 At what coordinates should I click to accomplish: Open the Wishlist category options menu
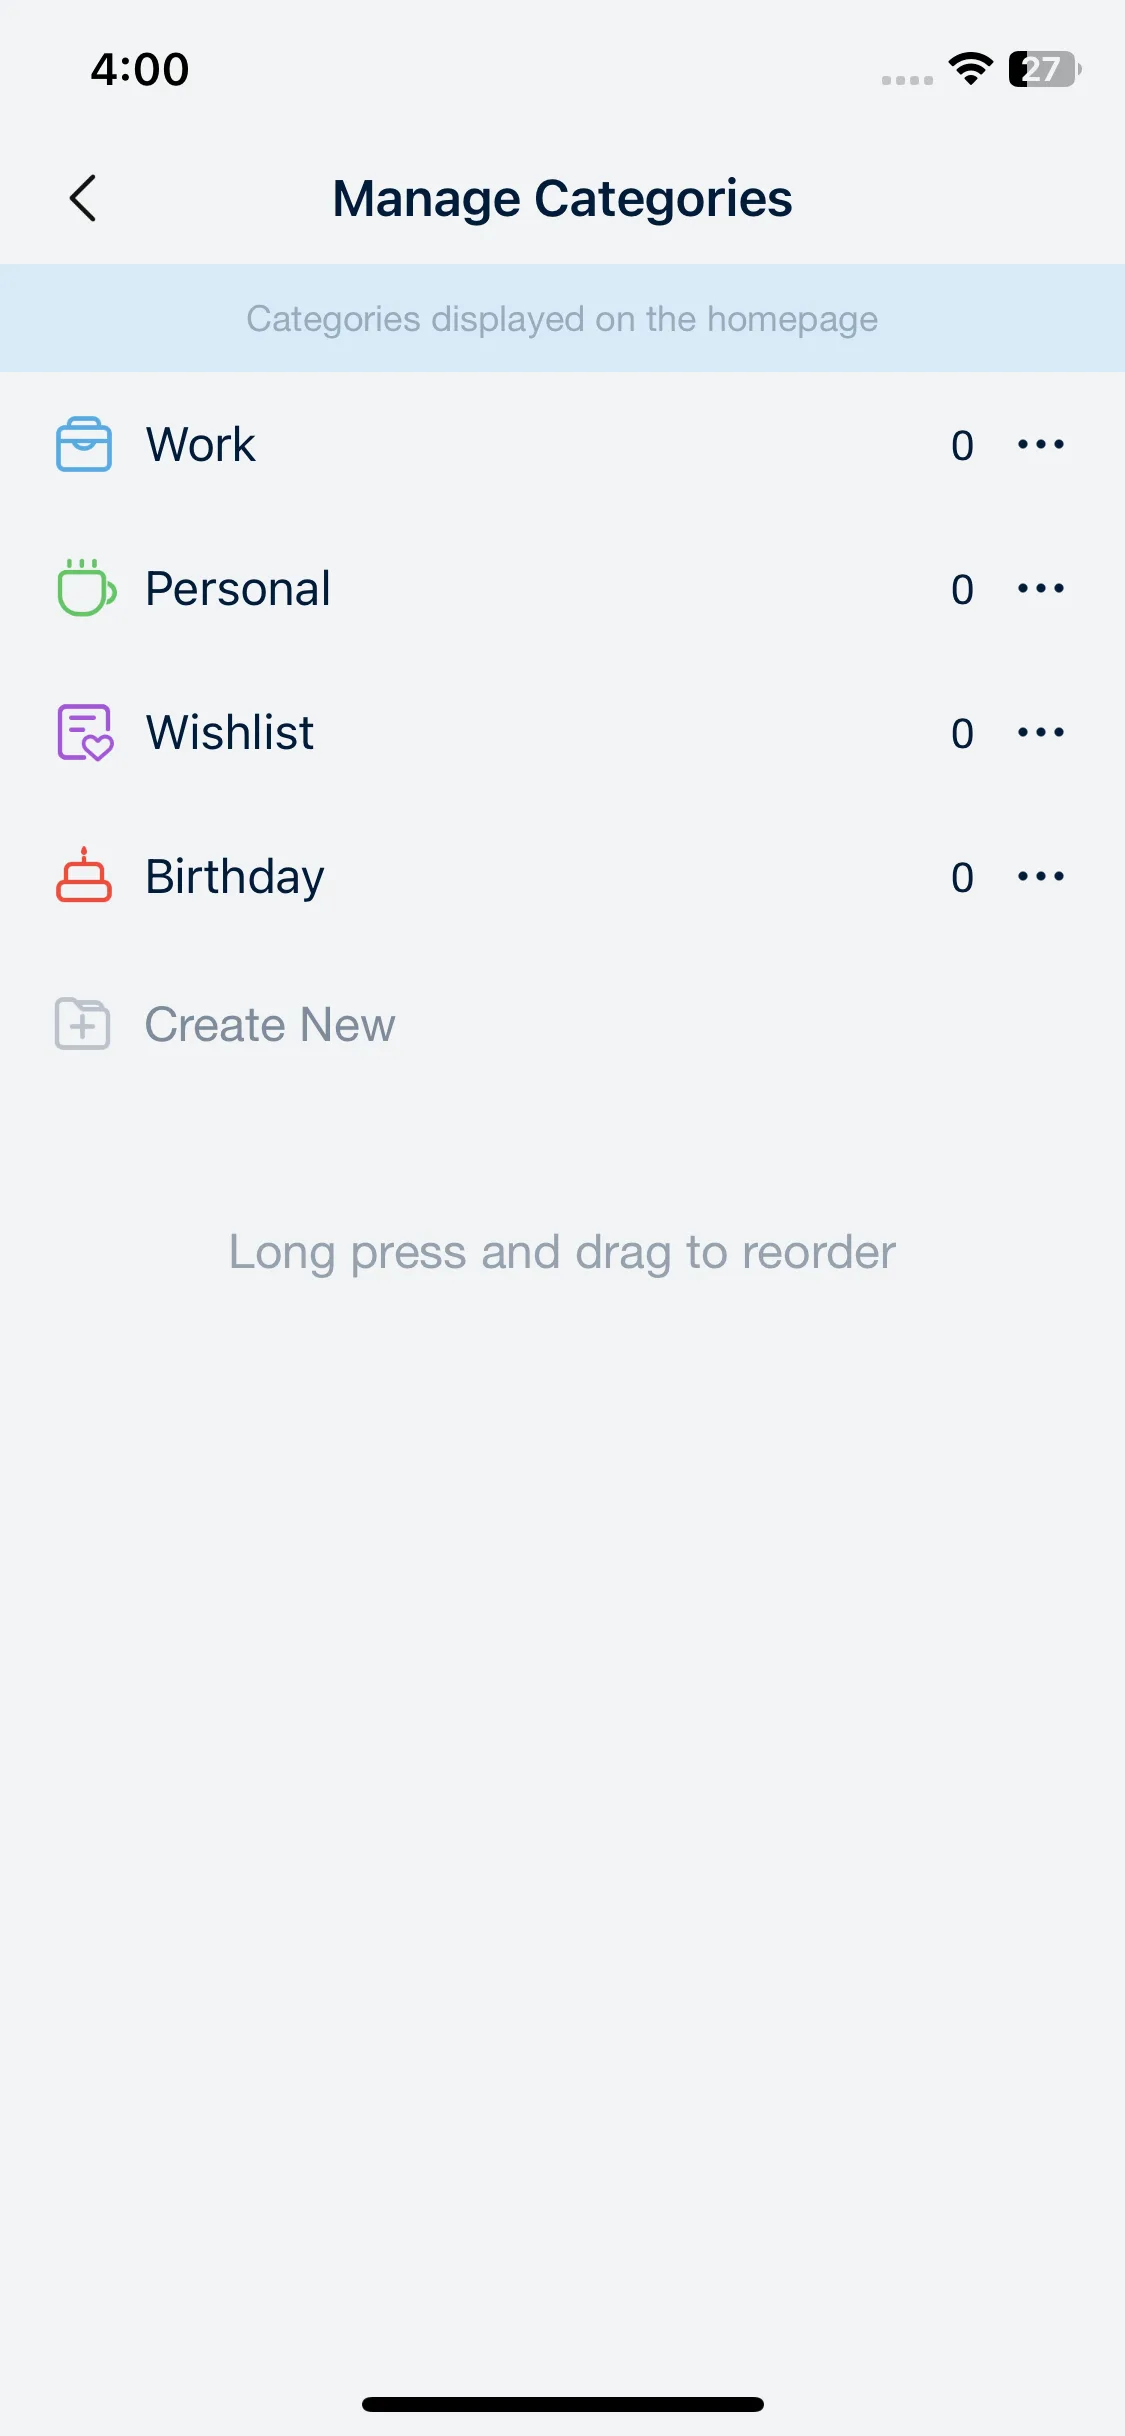pos(1040,732)
